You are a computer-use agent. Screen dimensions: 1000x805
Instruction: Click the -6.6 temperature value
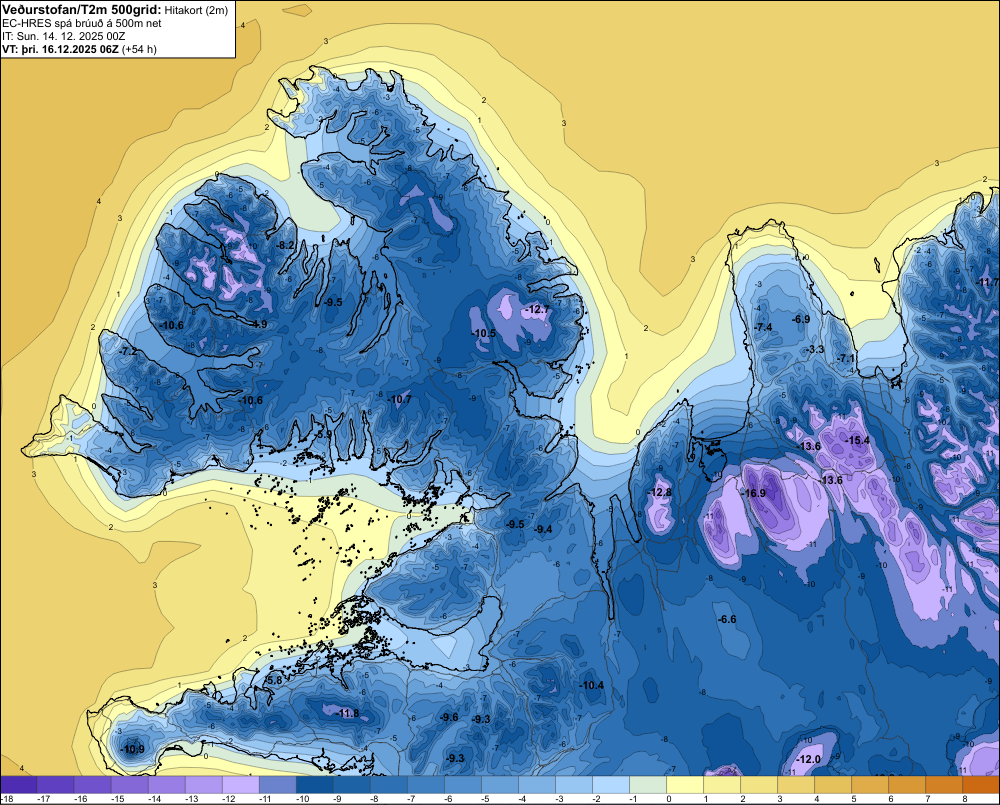(726, 619)
